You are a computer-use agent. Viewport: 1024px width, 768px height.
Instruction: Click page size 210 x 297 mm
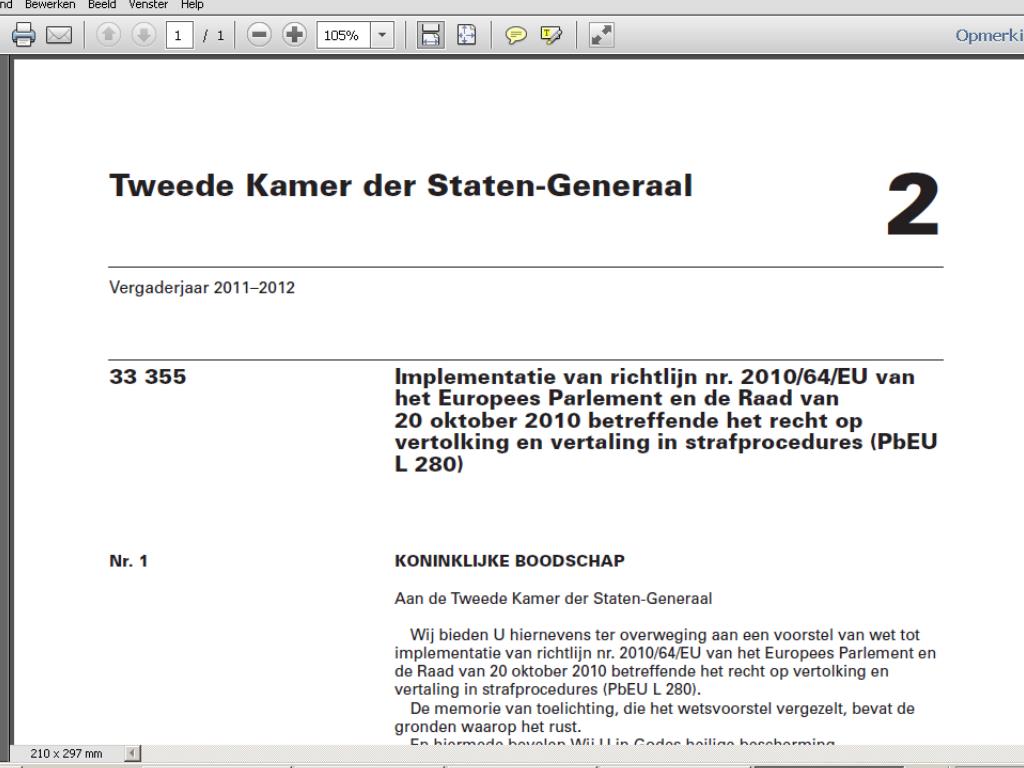66,753
